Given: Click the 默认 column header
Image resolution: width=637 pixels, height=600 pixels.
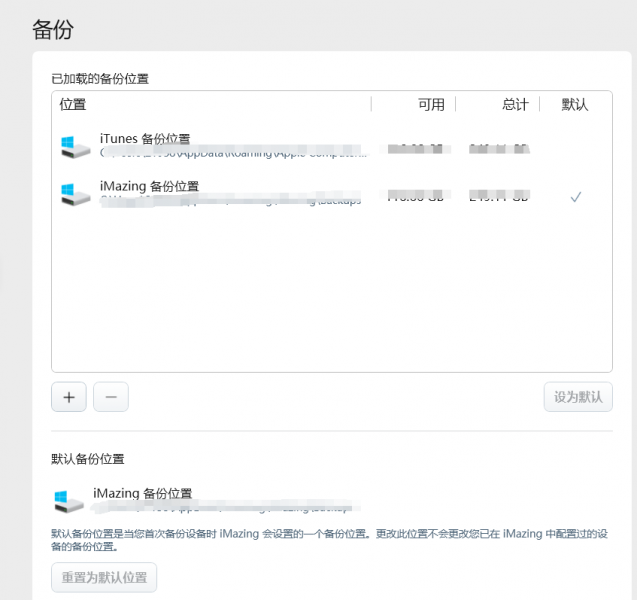Looking at the screenshot, I should pos(575,104).
